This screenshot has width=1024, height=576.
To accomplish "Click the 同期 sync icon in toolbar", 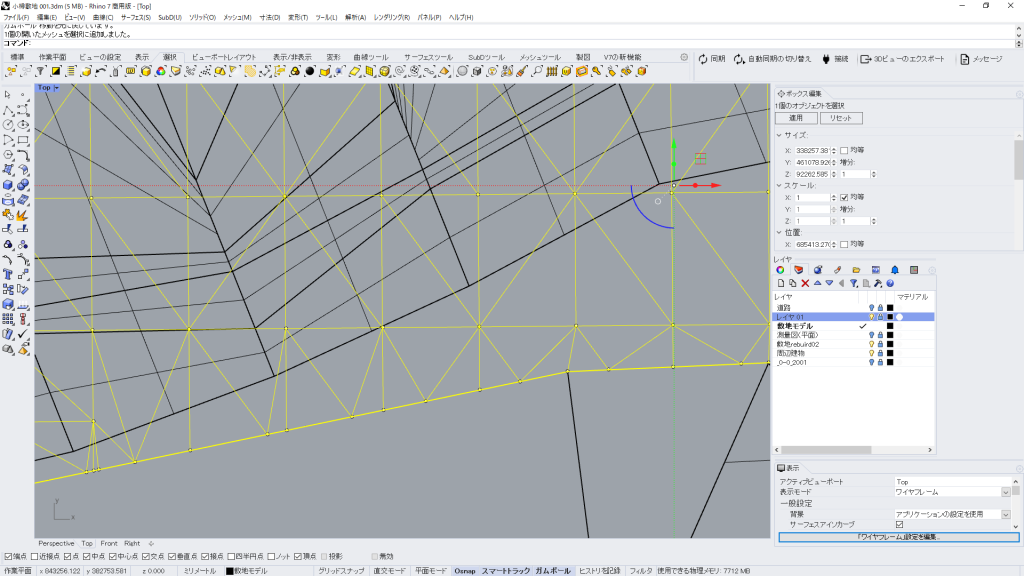I will [703, 59].
